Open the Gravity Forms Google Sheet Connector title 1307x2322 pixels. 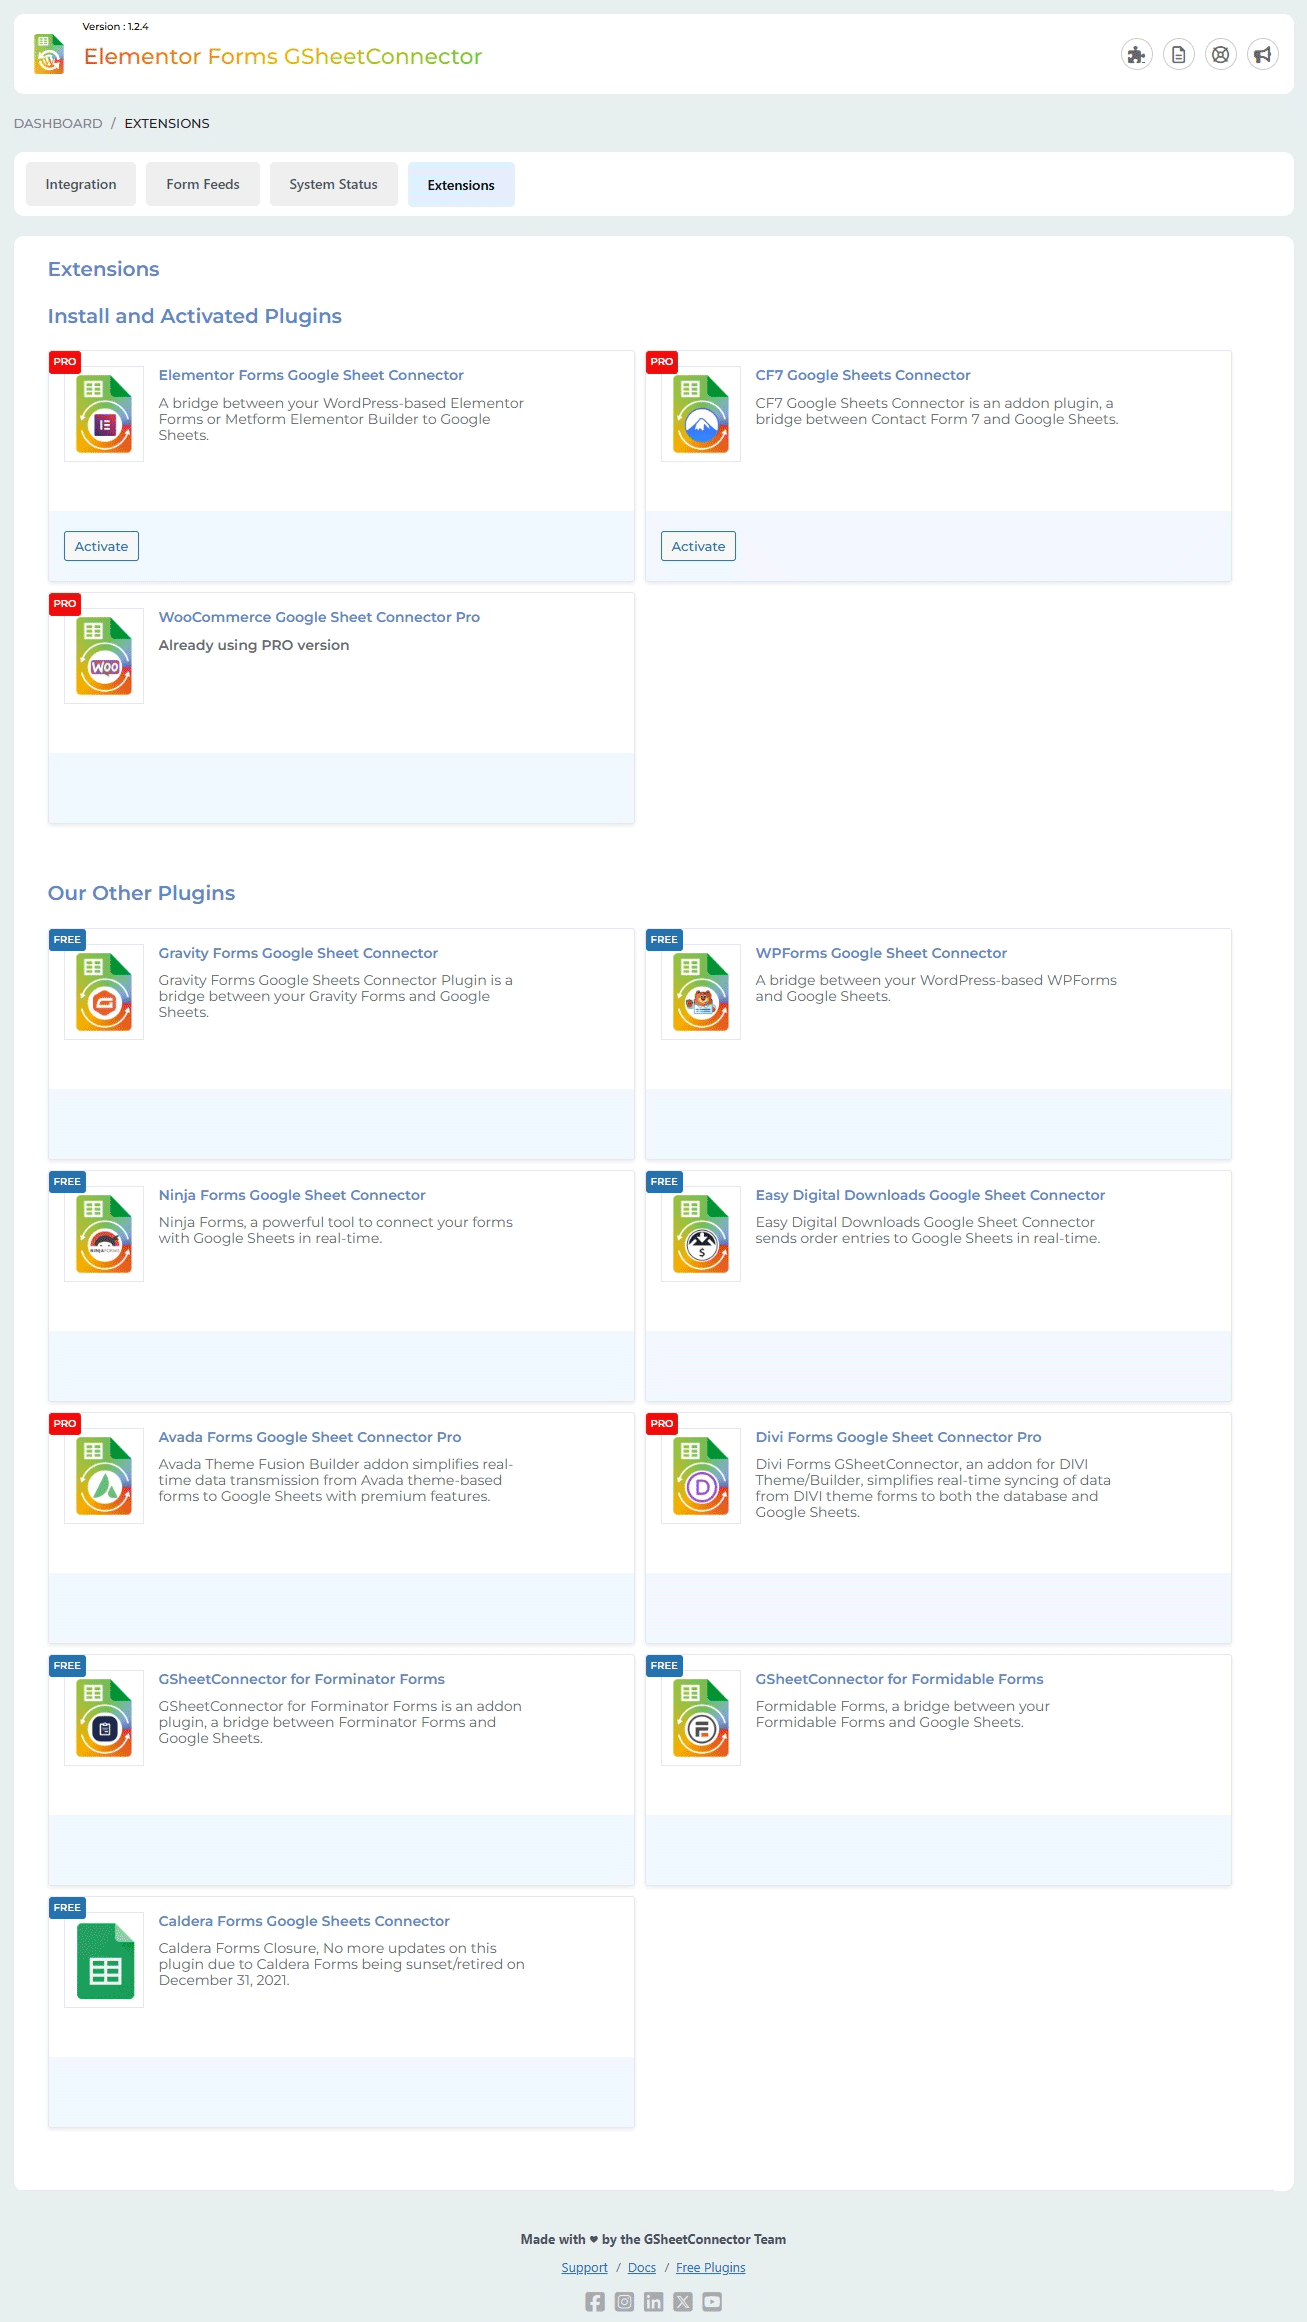tap(298, 953)
